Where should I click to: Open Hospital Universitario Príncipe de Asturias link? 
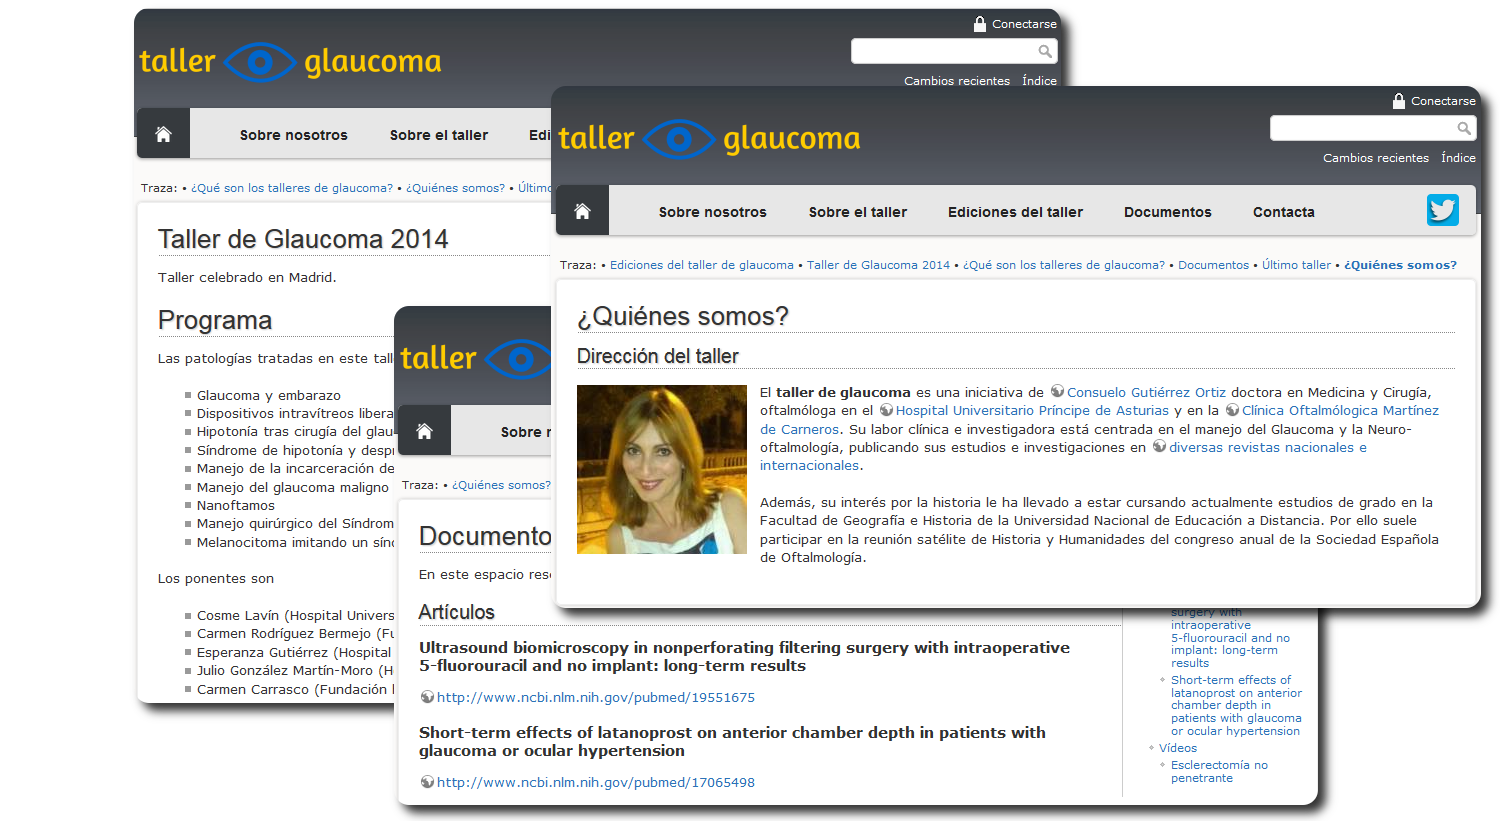[x=1031, y=410]
